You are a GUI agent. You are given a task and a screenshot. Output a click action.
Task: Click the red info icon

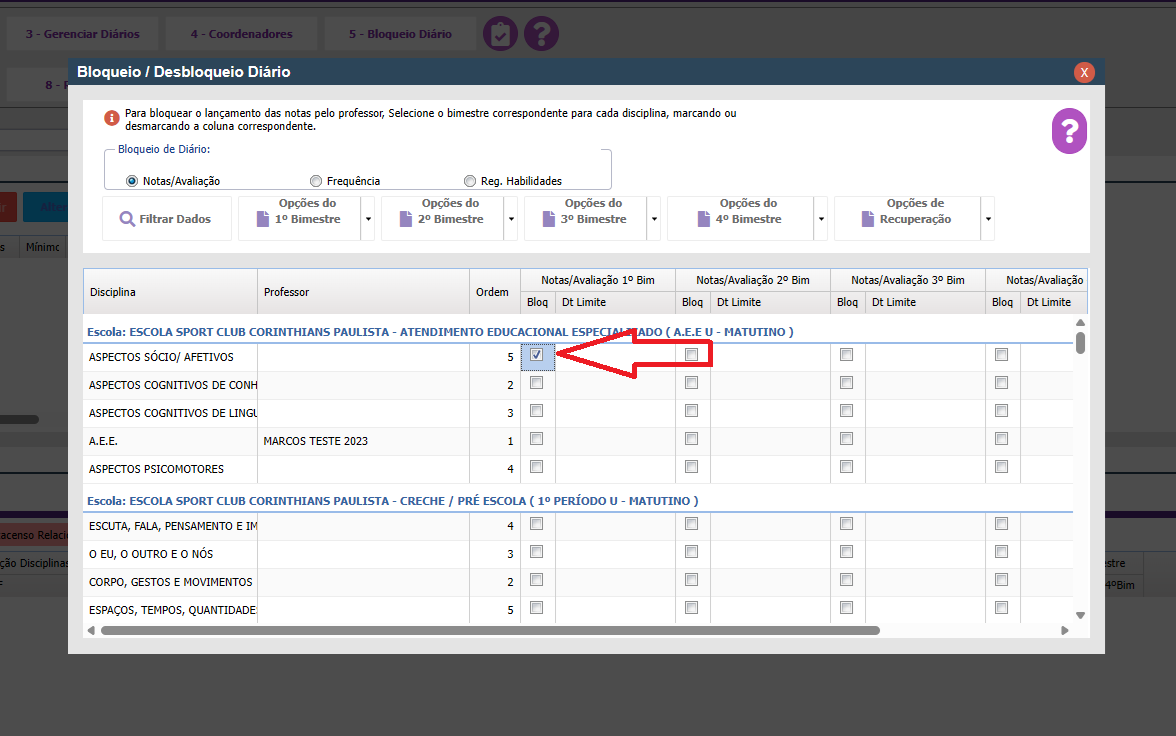click(x=112, y=118)
